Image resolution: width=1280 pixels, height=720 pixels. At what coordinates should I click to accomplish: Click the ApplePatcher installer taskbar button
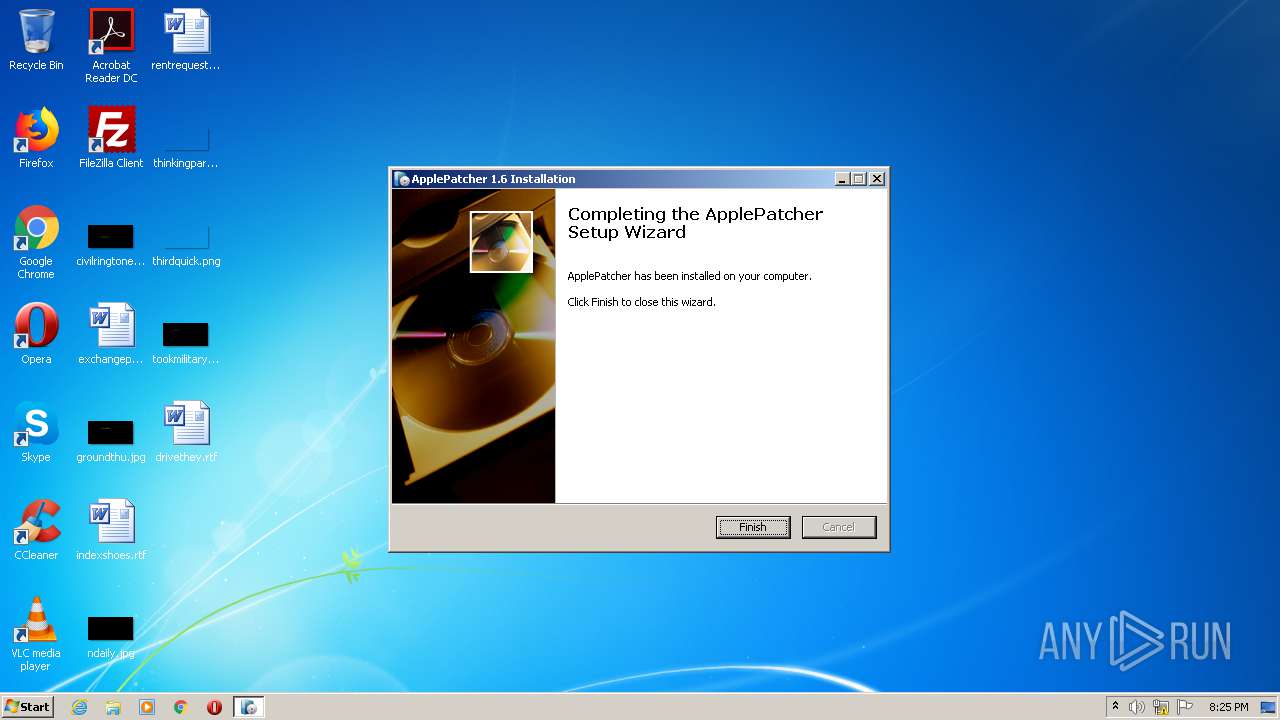tap(249, 707)
